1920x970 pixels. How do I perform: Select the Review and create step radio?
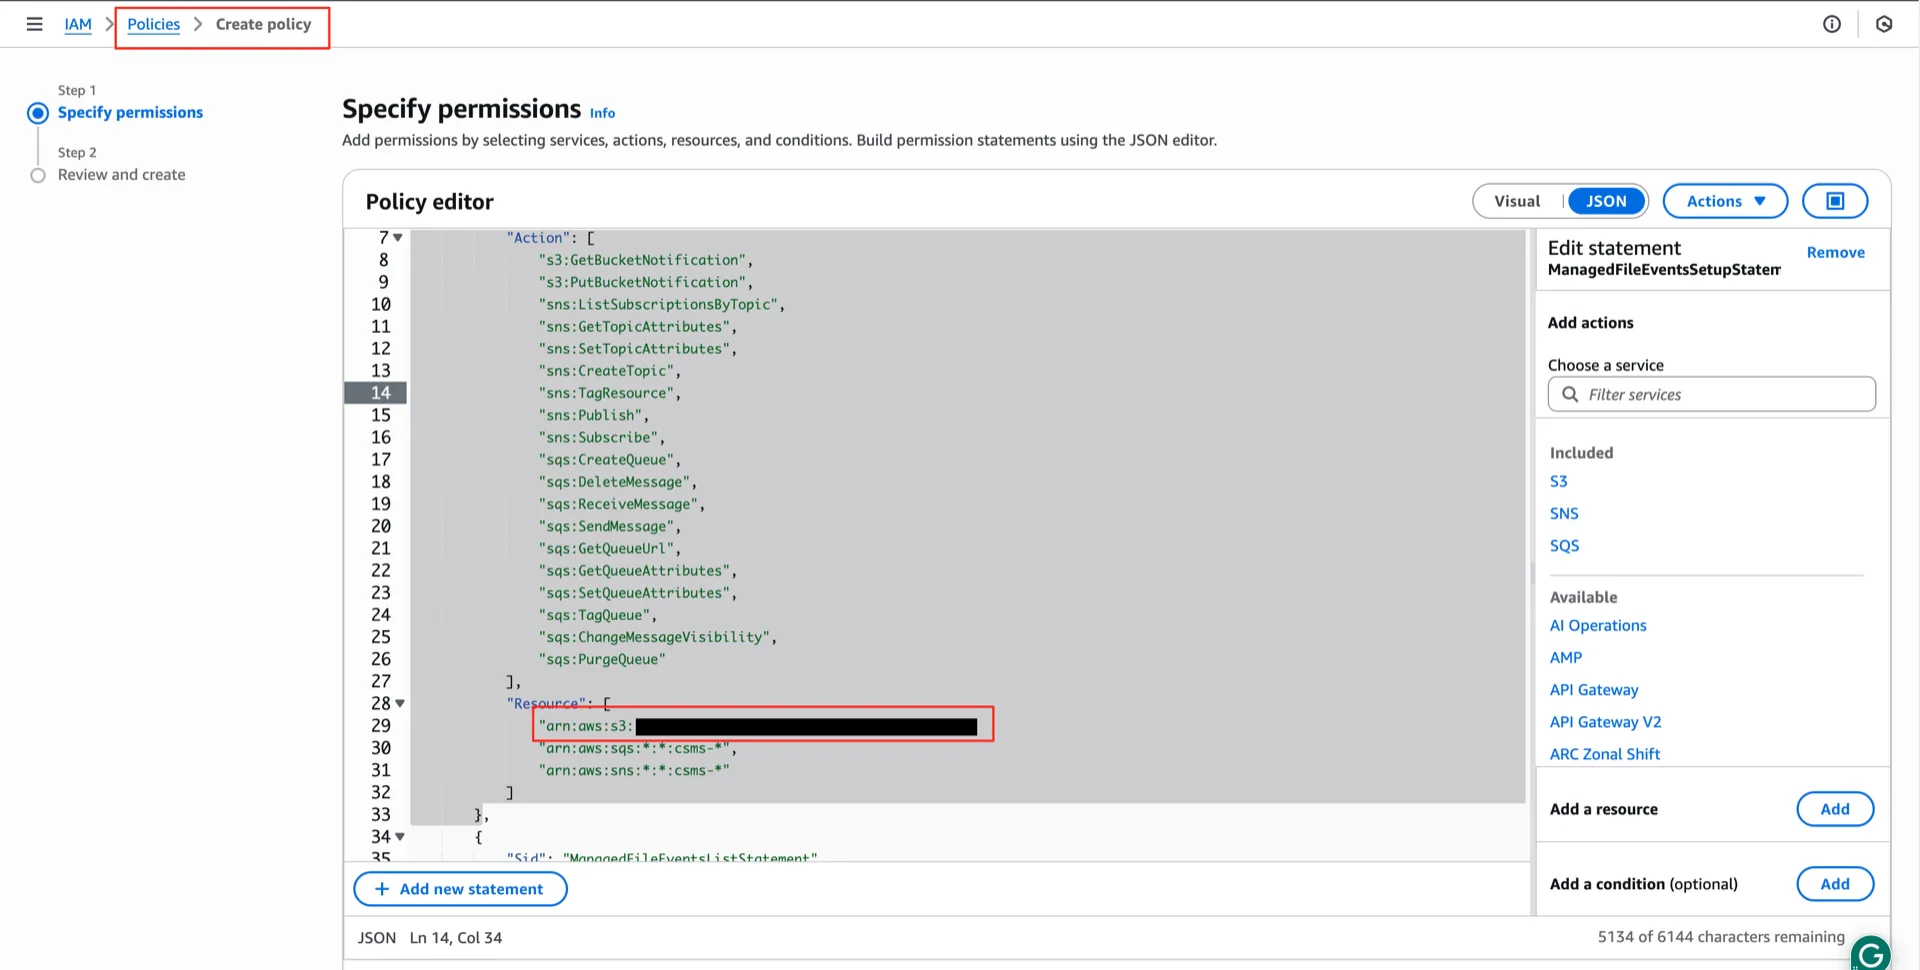click(x=38, y=175)
